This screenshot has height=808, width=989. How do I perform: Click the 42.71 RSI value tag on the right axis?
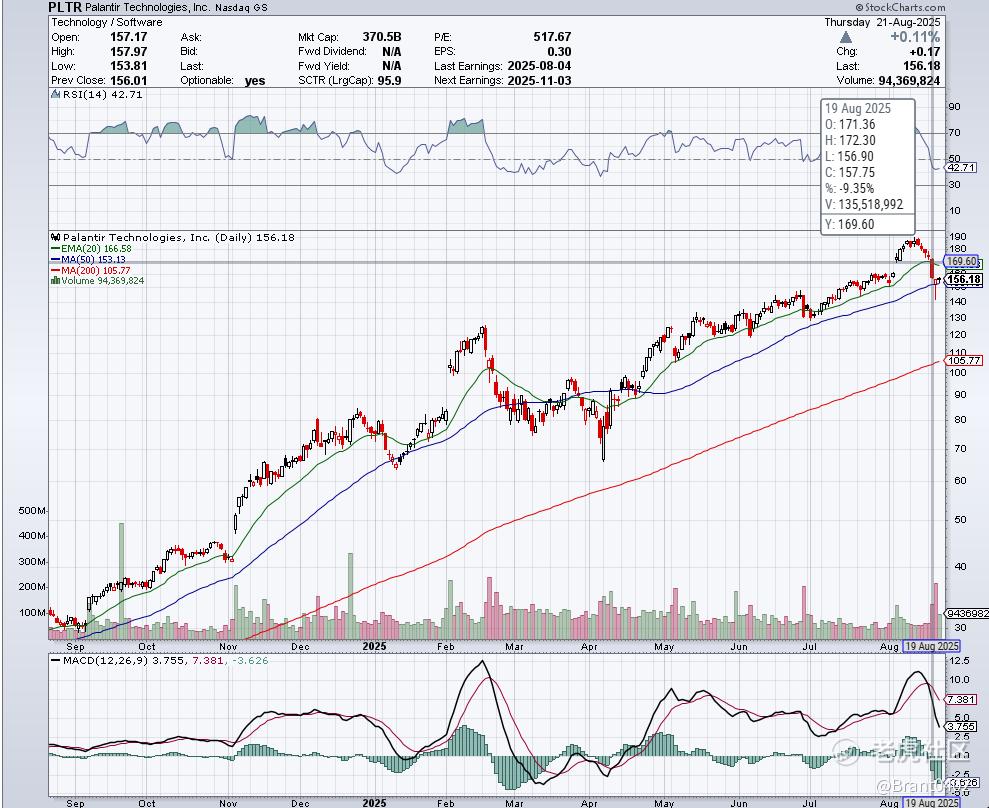click(962, 168)
